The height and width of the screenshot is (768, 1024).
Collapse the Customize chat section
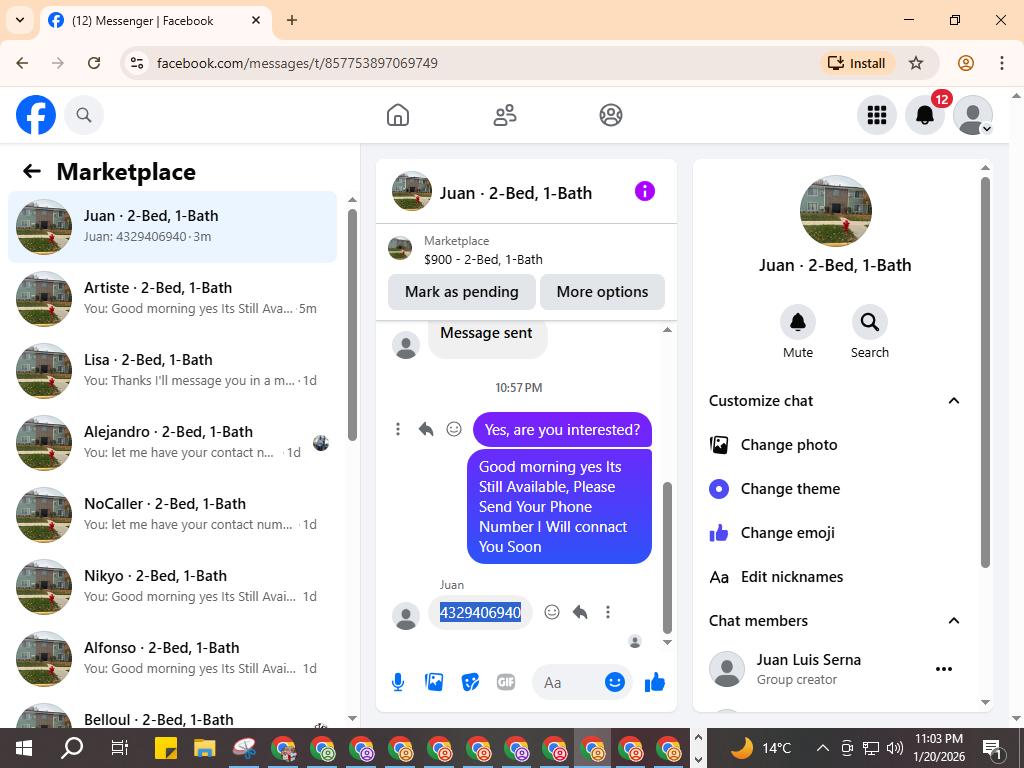click(953, 400)
